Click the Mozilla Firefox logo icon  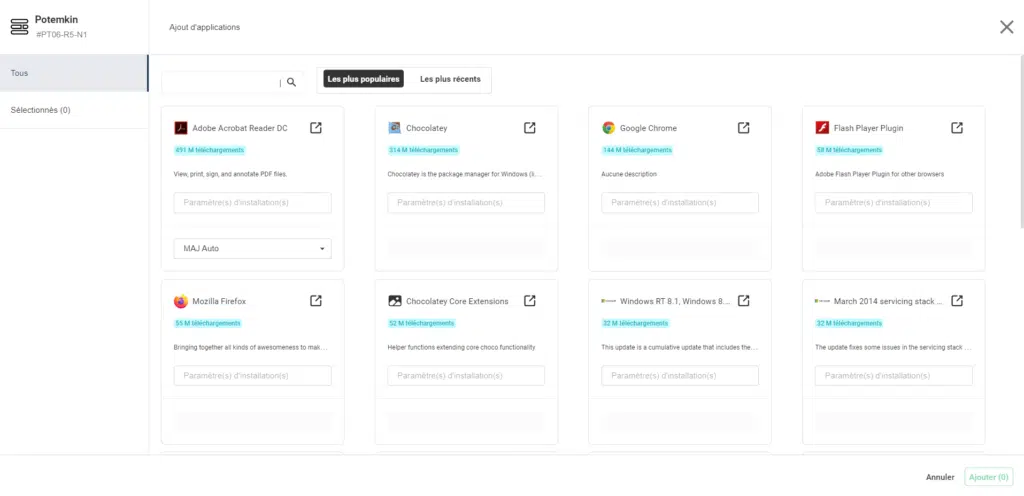tap(181, 302)
